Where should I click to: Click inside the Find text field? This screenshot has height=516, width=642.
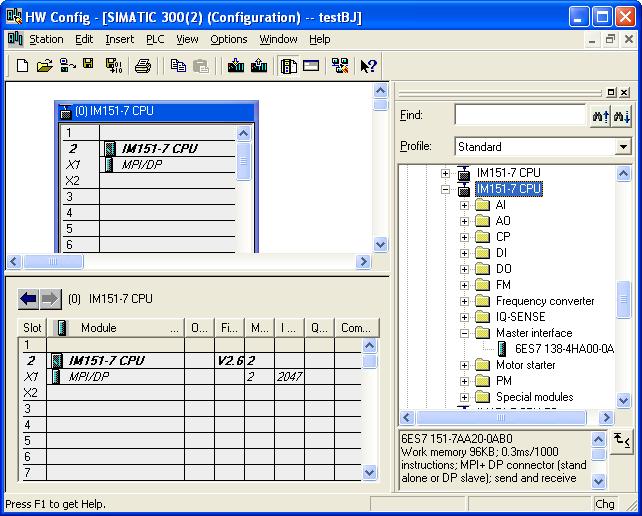[520, 115]
